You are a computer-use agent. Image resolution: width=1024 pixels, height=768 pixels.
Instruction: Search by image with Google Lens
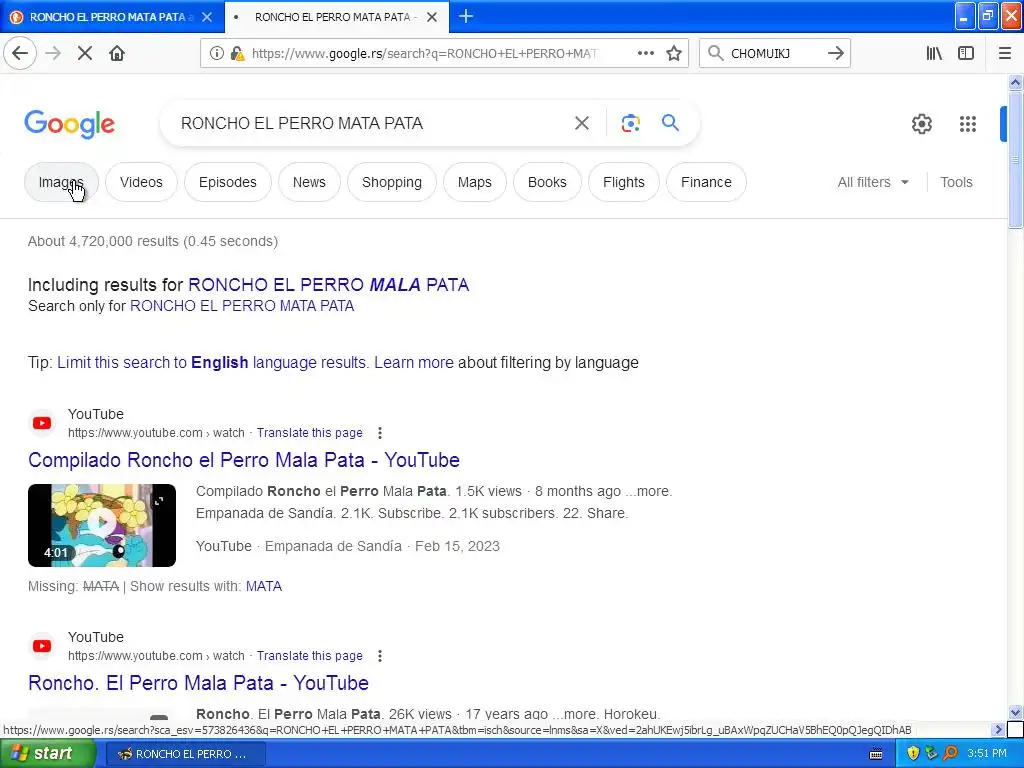(630, 123)
